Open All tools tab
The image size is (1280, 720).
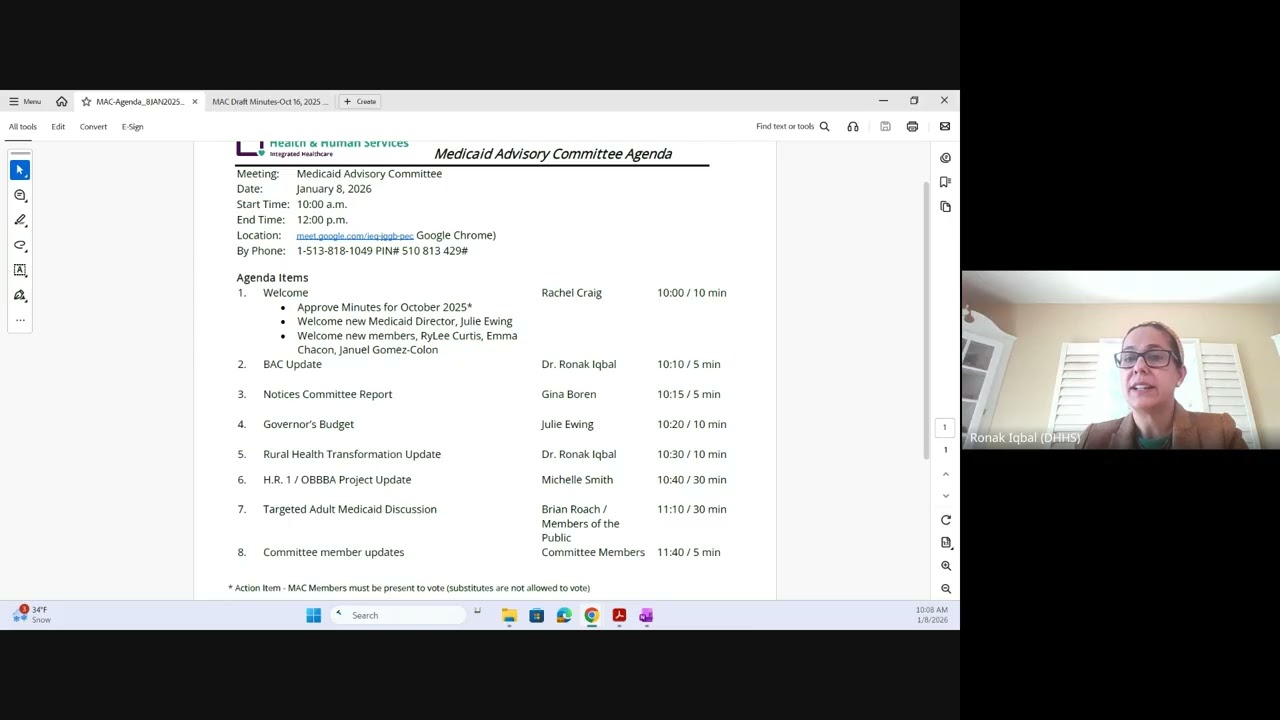tap(23, 127)
